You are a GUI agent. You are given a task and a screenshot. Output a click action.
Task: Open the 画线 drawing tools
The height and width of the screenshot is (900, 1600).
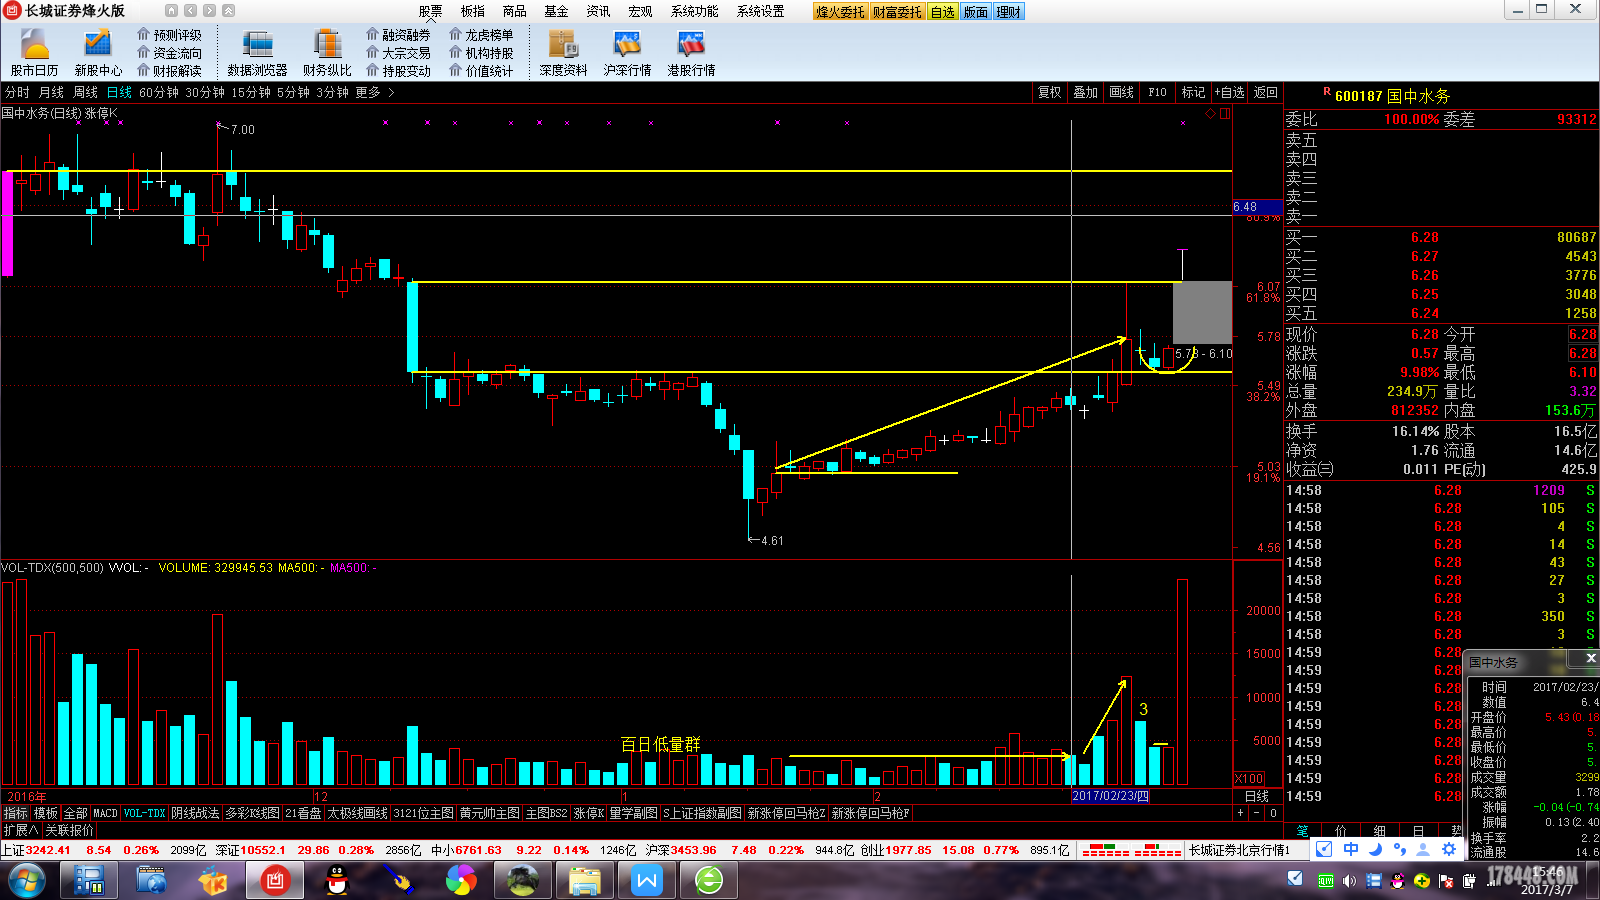pyautogui.click(x=1121, y=92)
